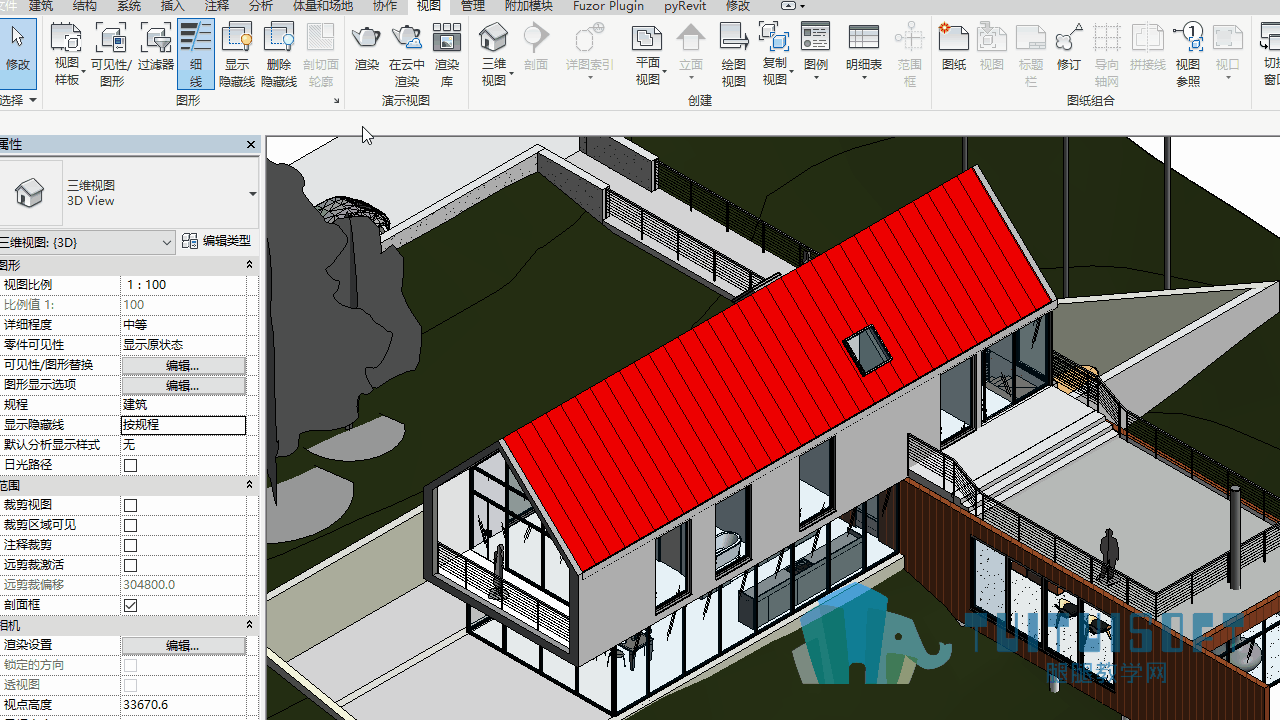Open the 三维视图 type selector dropdown
The image size is (1280, 720).
point(252,193)
